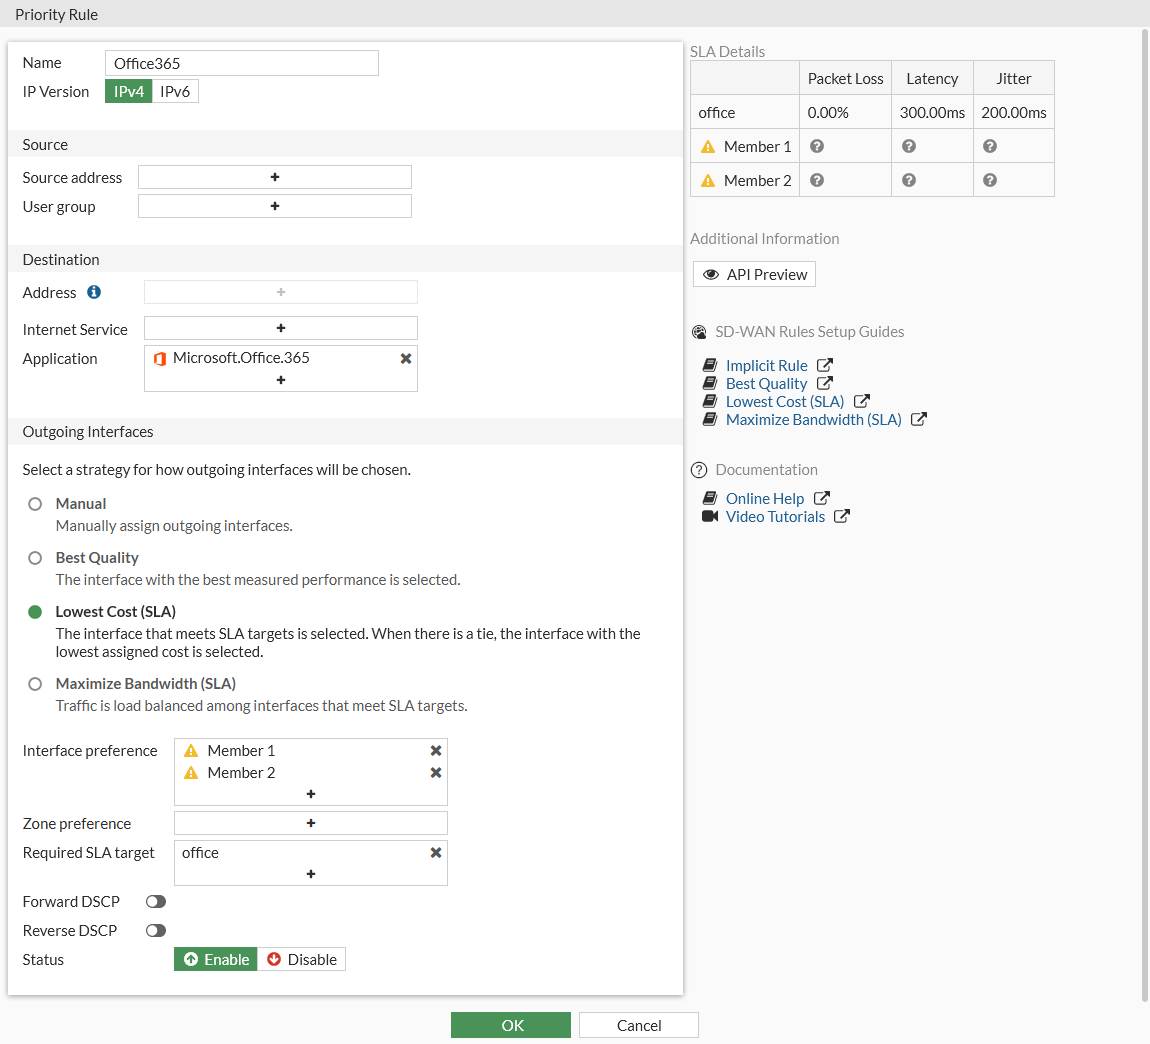Click the page's vertical scrollbar
Viewport: 1150px width, 1044px height.
pos(1145,514)
